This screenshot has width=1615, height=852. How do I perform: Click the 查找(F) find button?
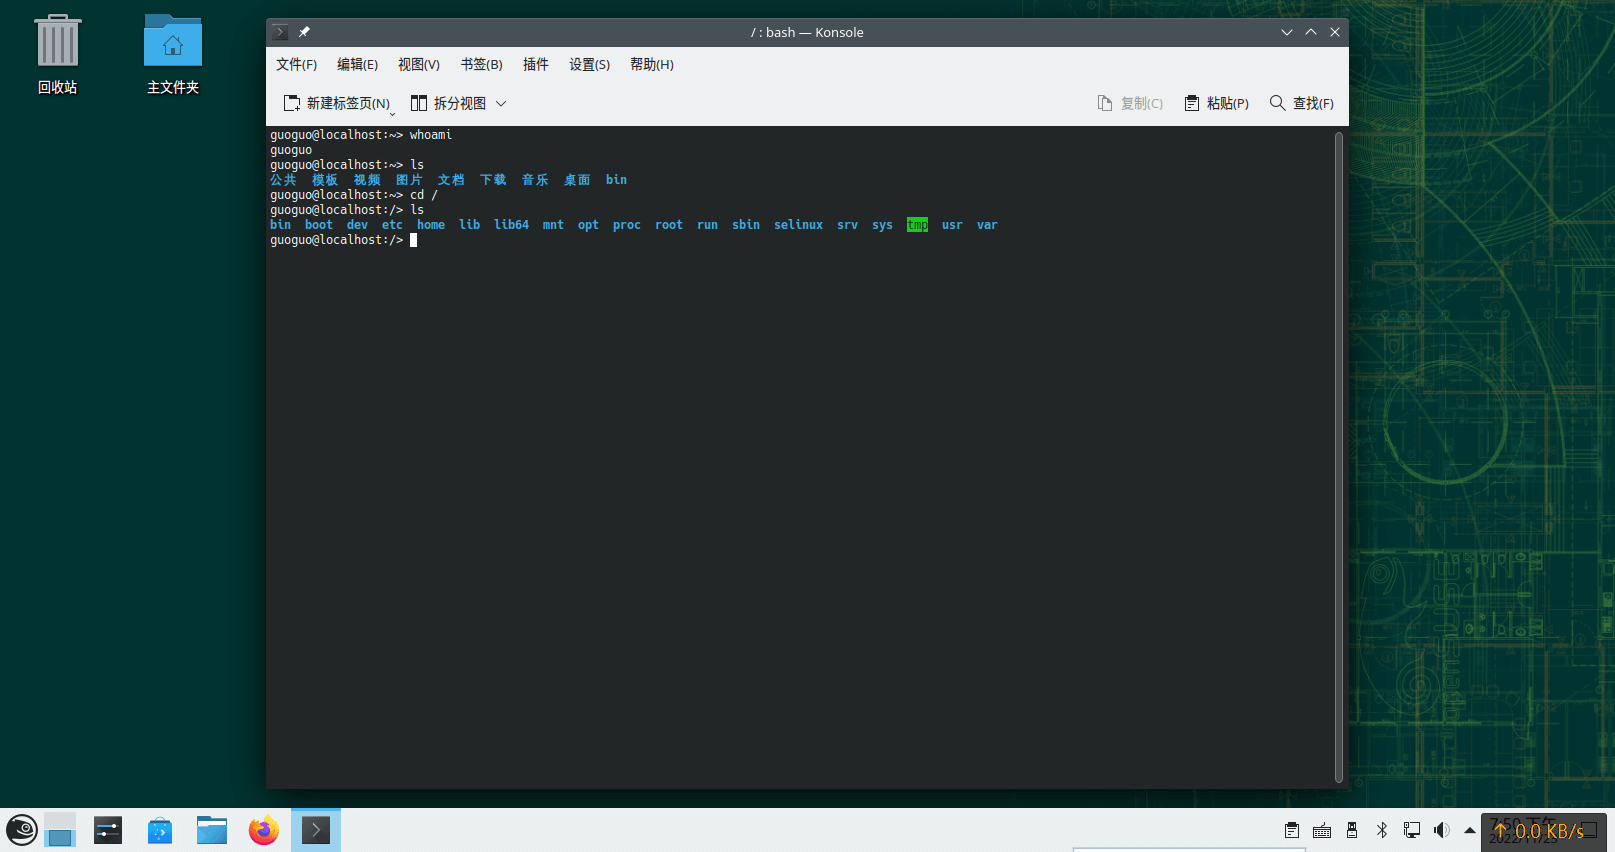(x=1301, y=103)
